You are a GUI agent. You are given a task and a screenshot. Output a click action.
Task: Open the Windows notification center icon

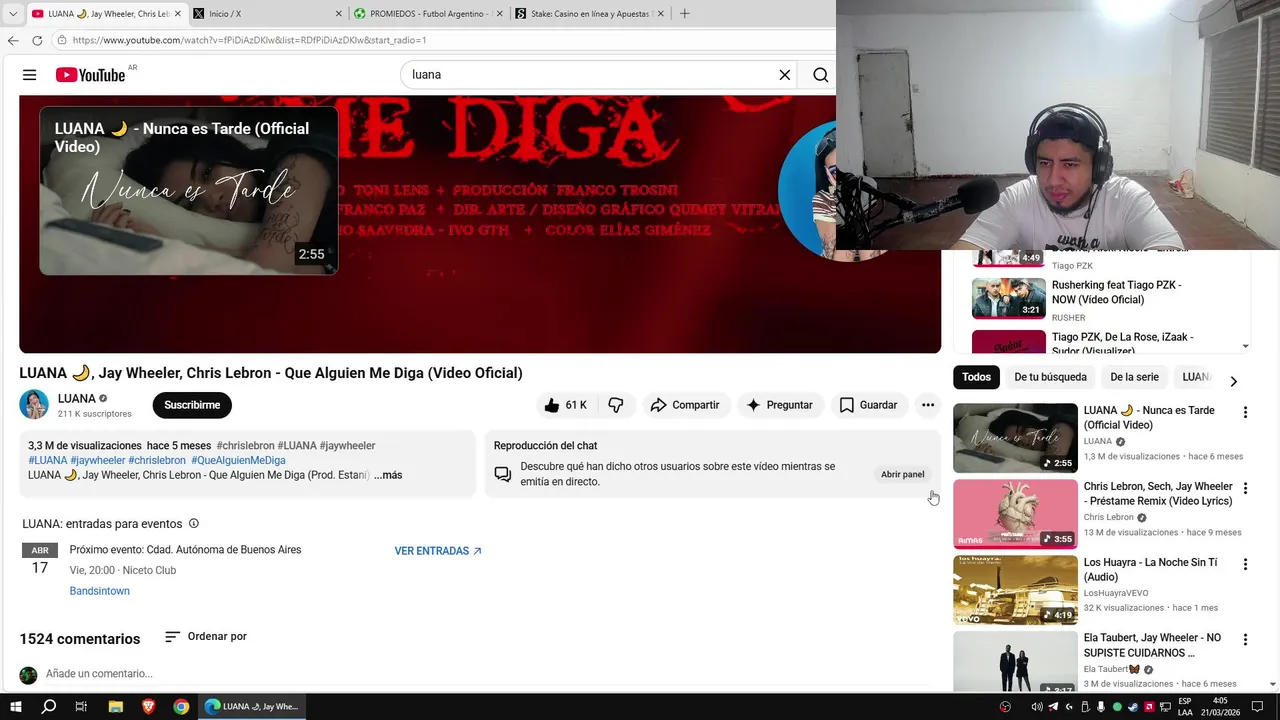tap(1258, 707)
